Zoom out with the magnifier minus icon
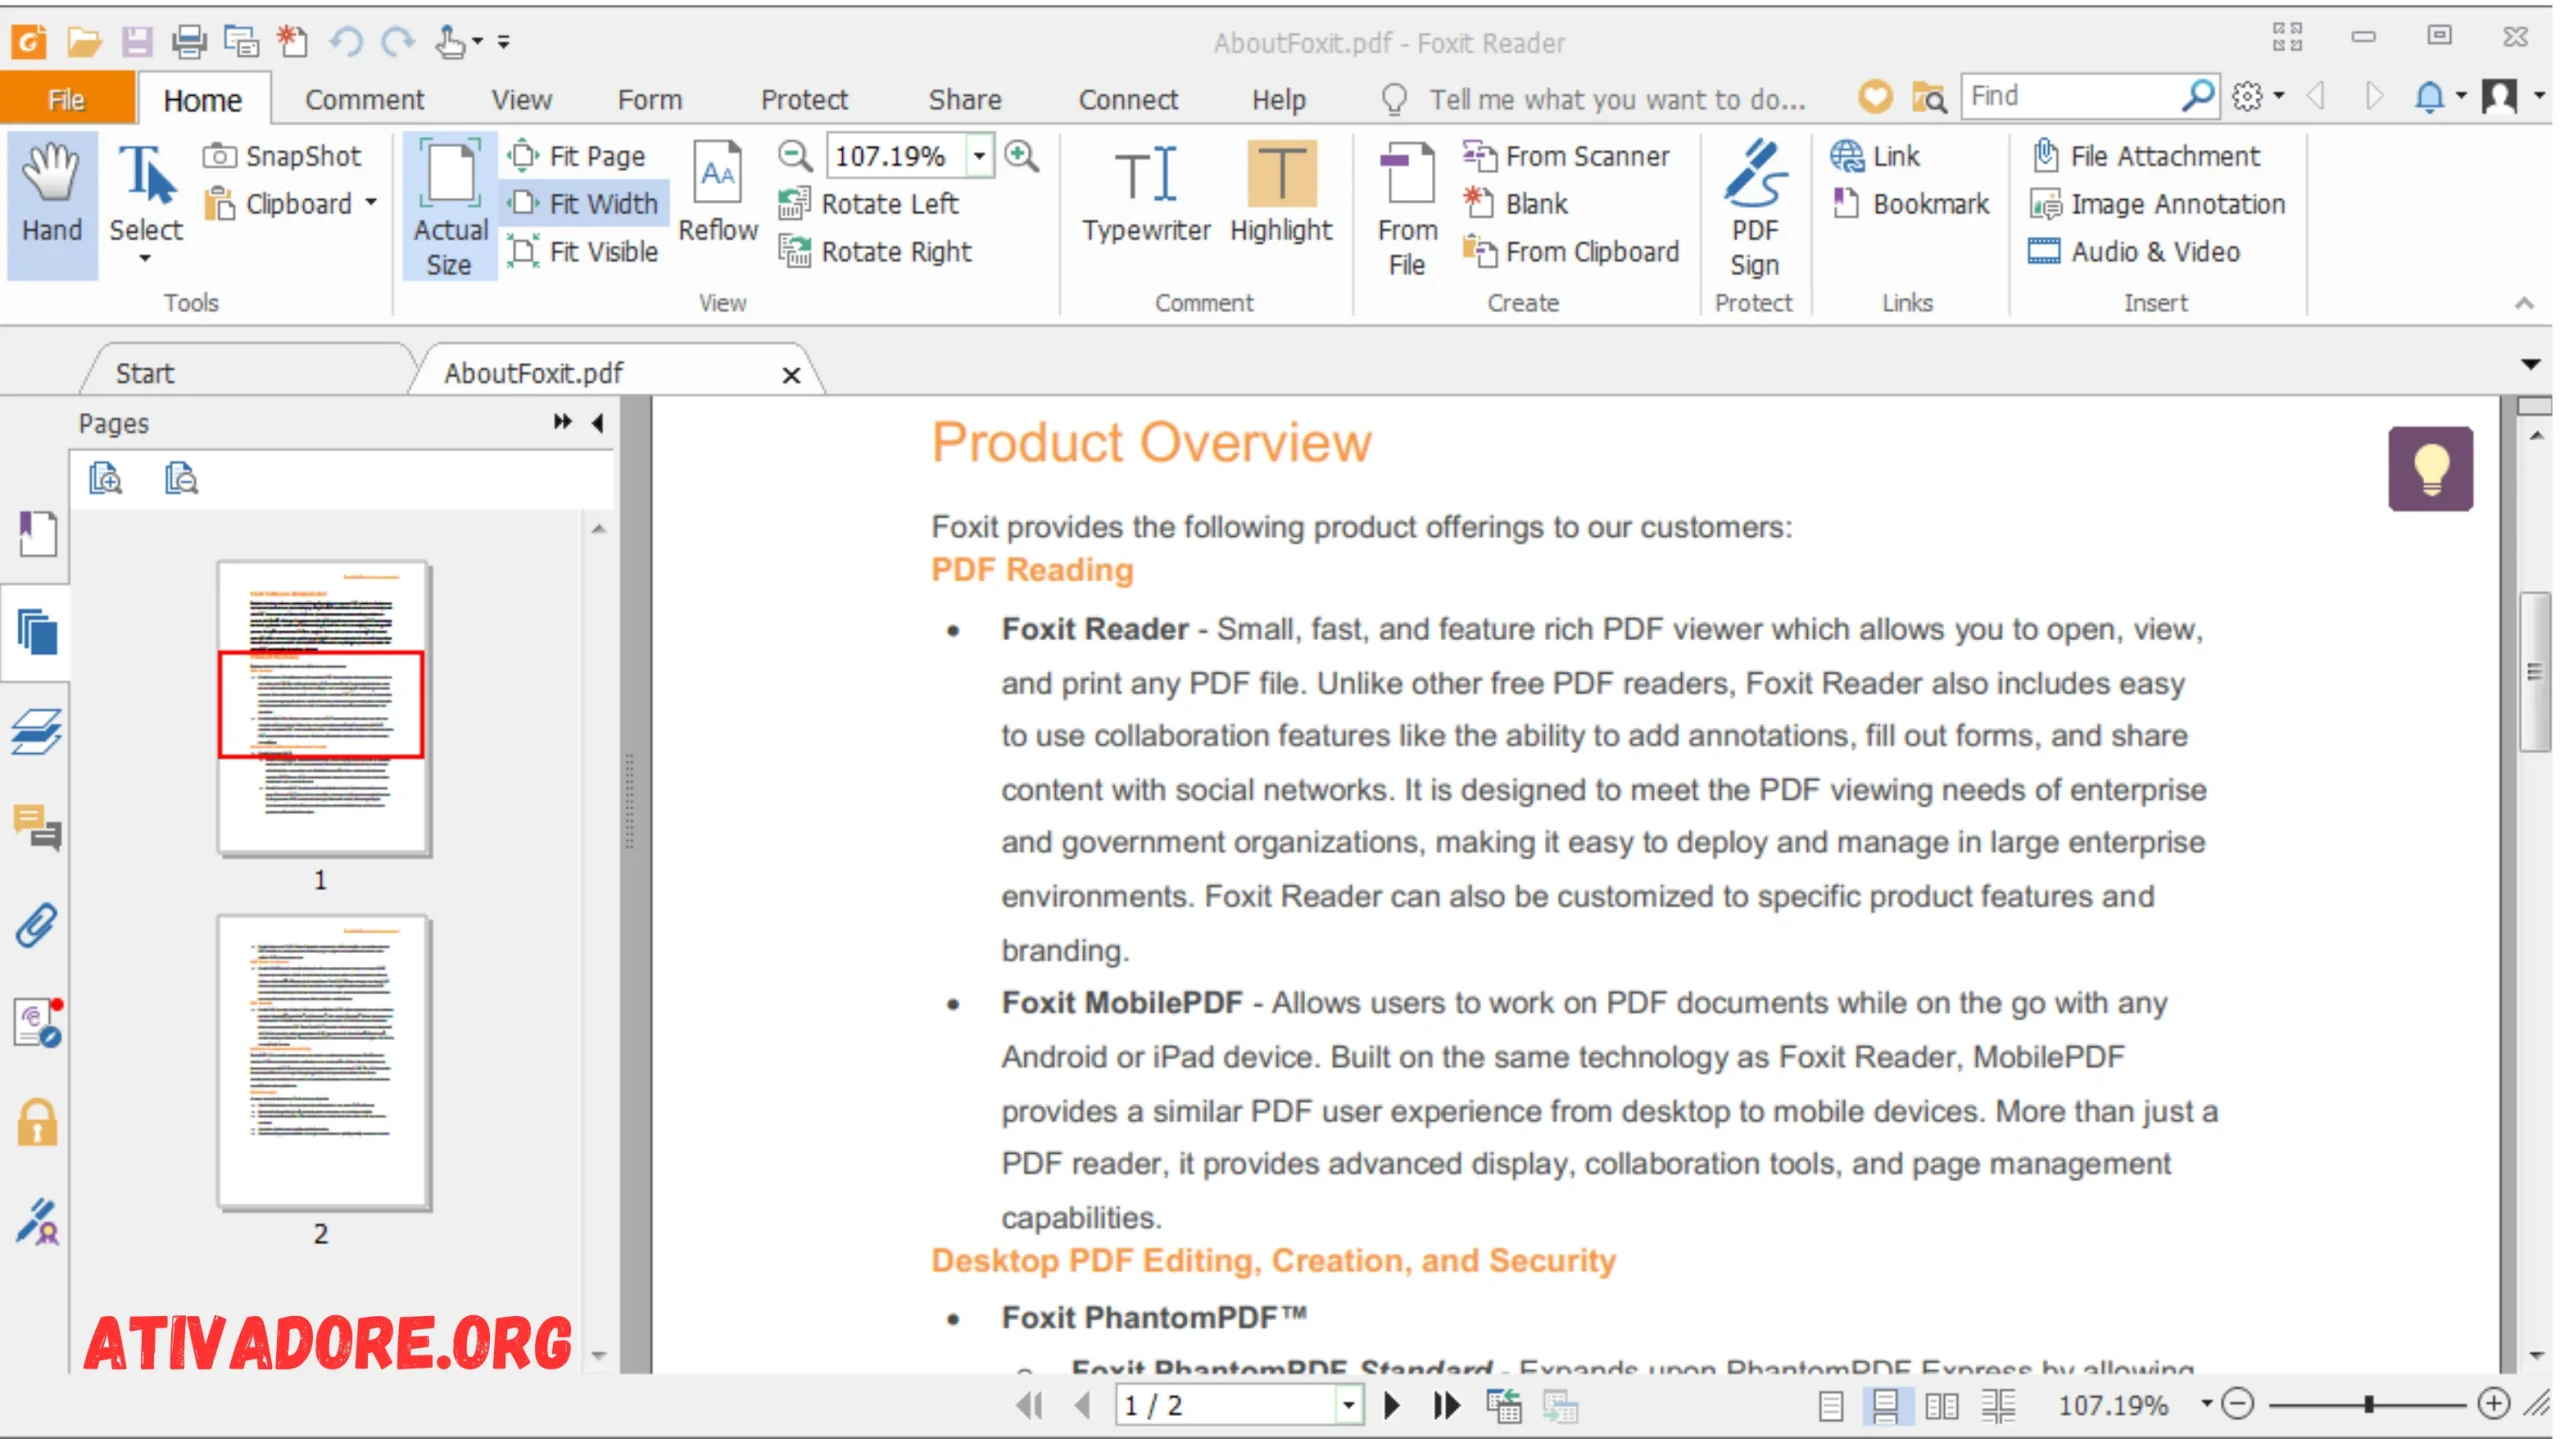Image resolution: width=2560 pixels, height=1439 pixels. (x=795, y=156)
